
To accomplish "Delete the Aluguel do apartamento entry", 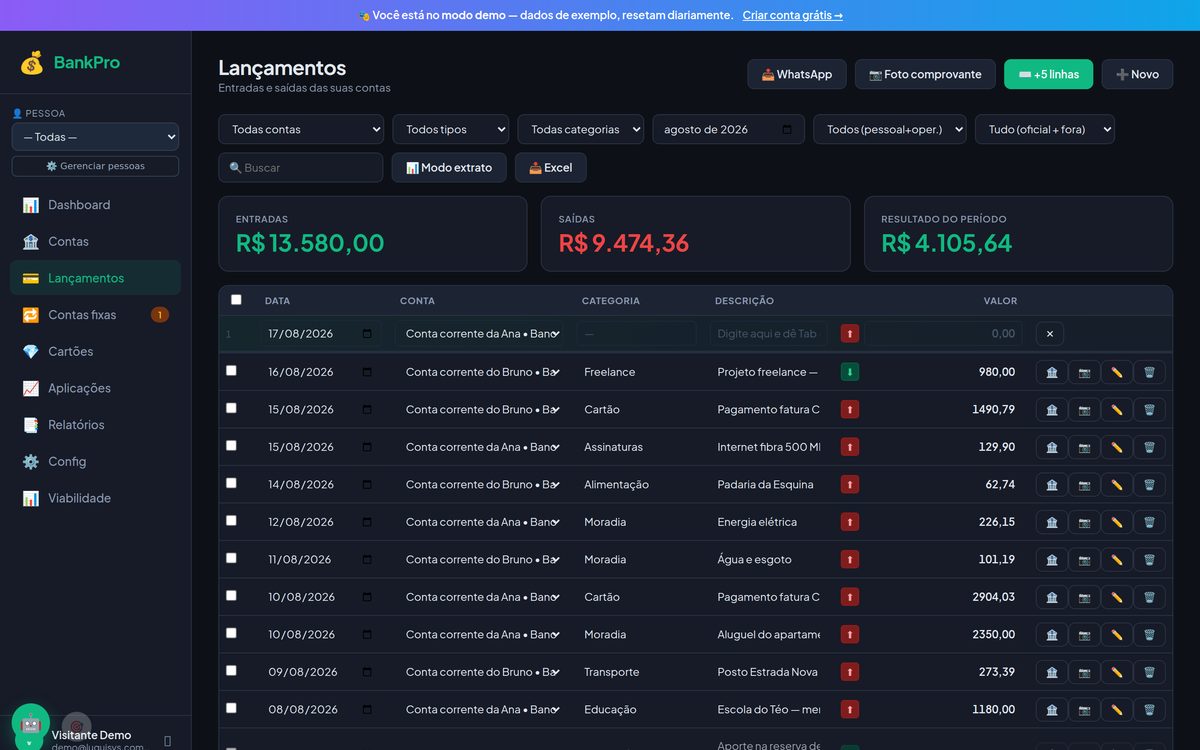I will click(1149, 635).
